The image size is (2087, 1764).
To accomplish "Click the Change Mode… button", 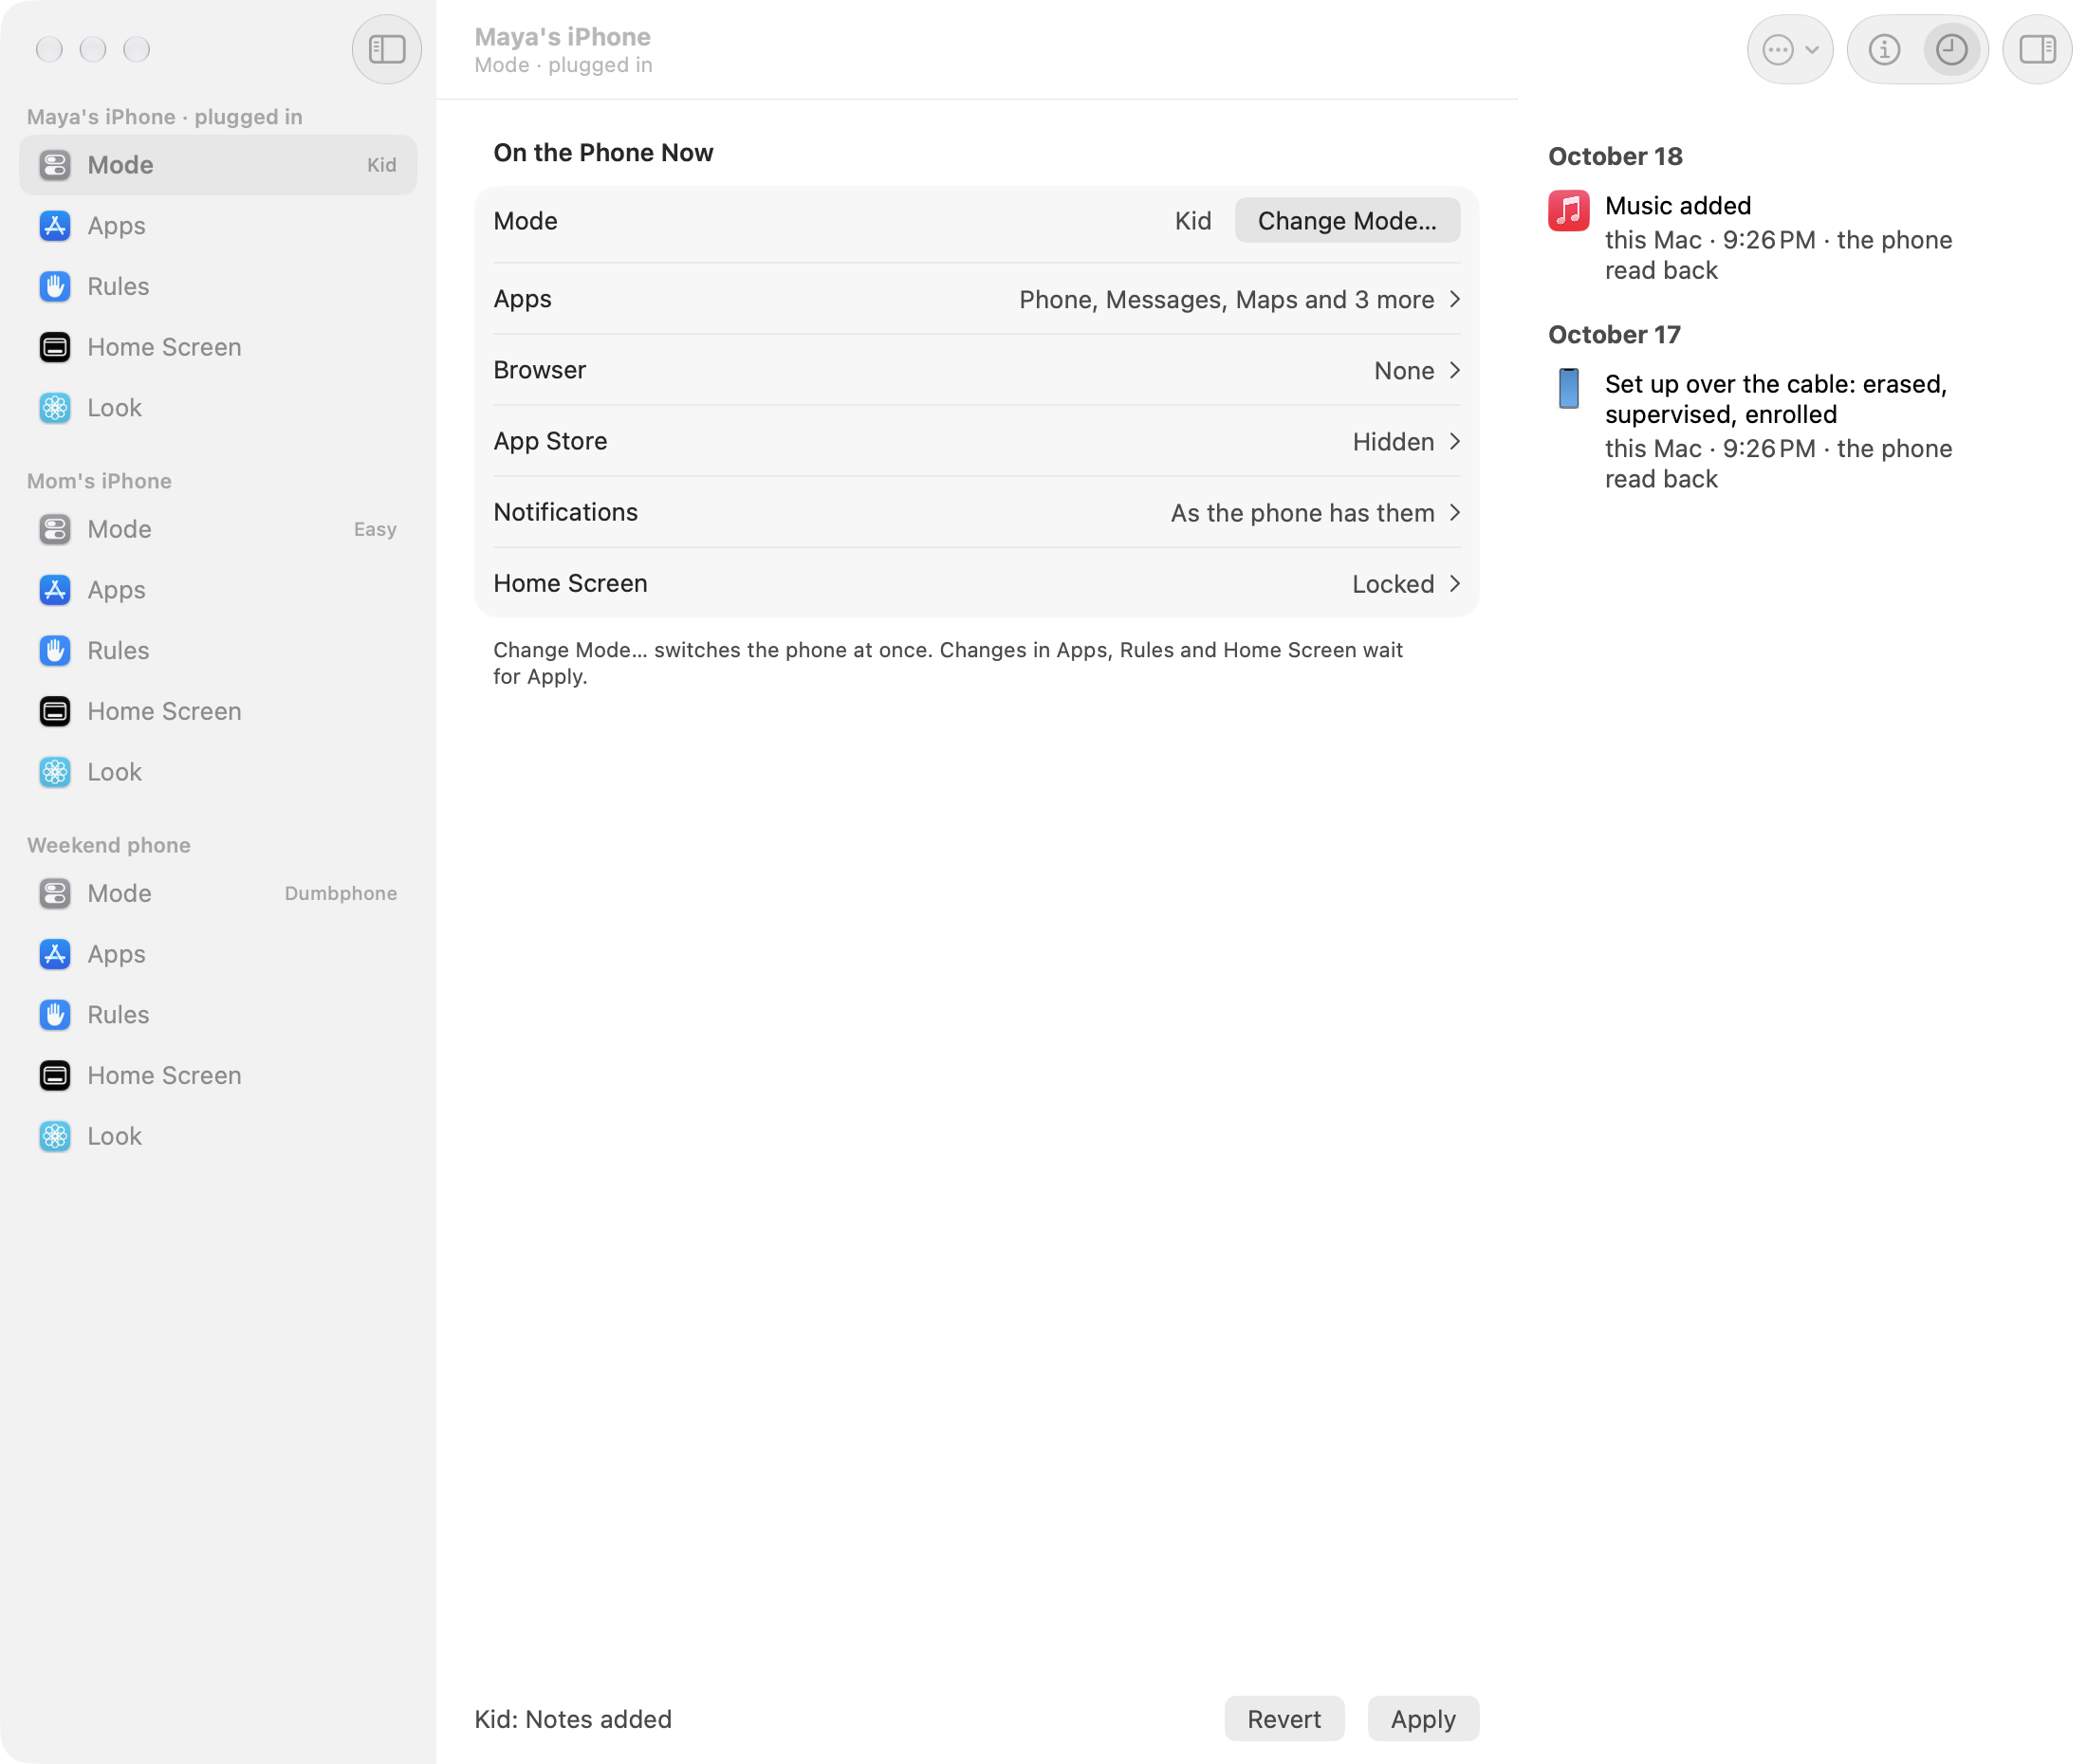I will tap(1346, 221).
